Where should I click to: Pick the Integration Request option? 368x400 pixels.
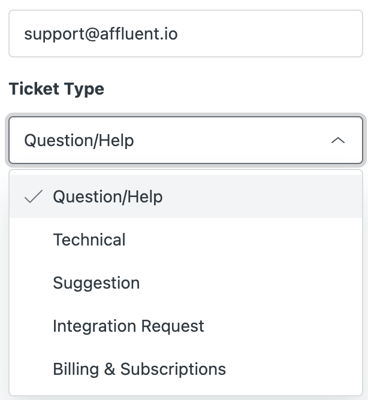(186, 326)
